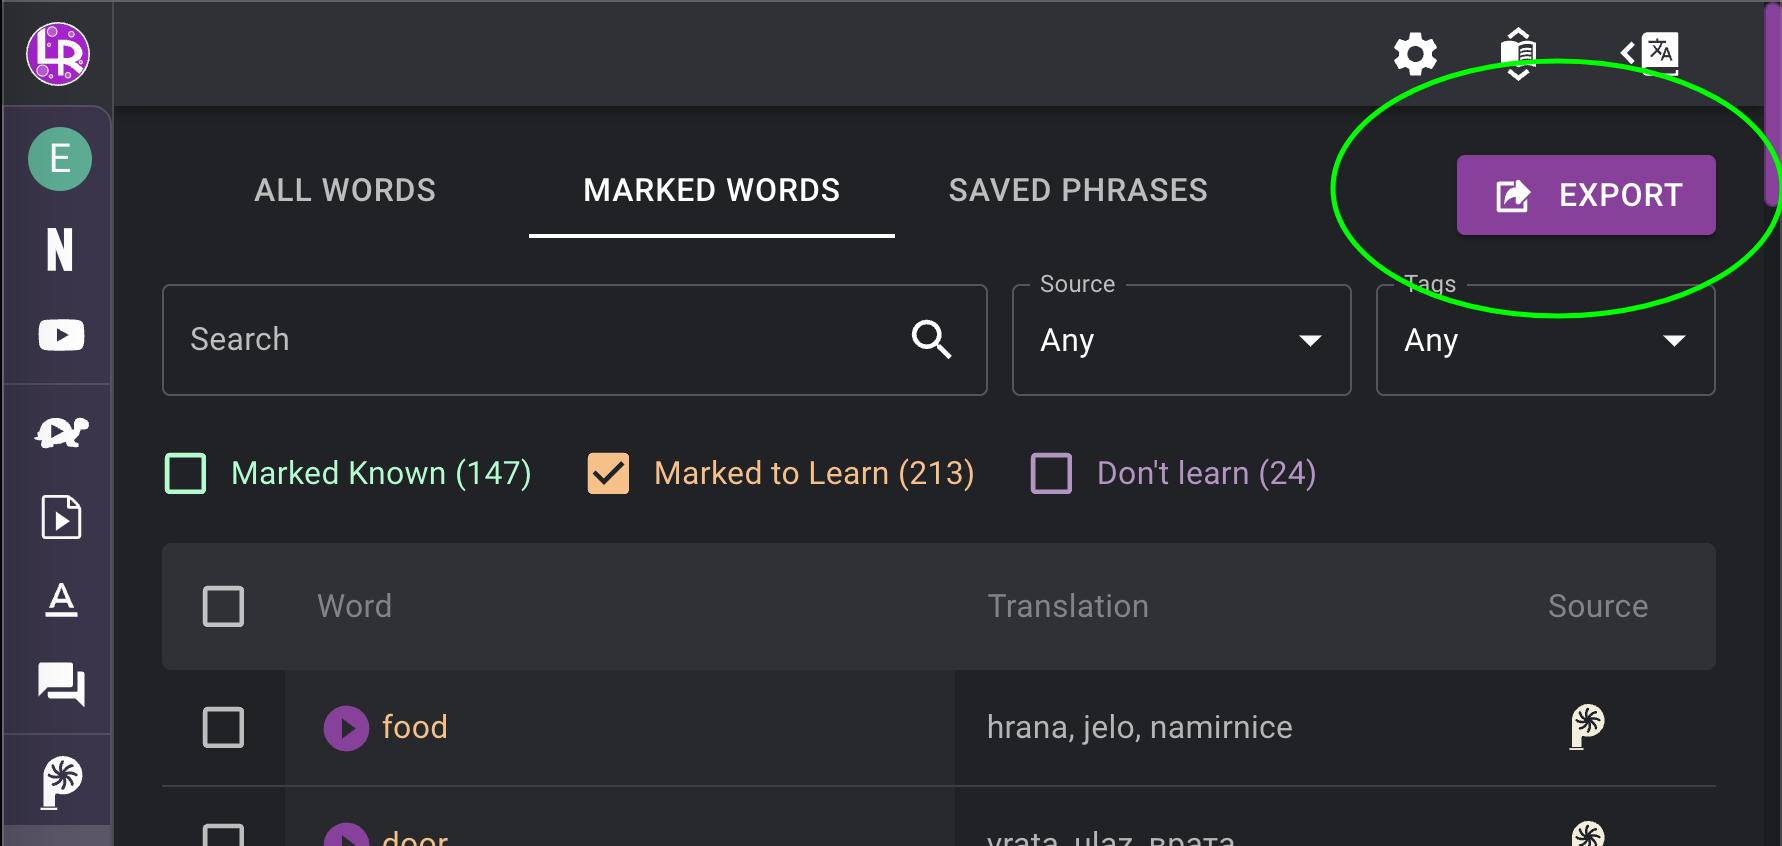Open the settings gear icon
This screenshot has height=846, width=1782.
pyautogui.click(x=1415, y=54)
